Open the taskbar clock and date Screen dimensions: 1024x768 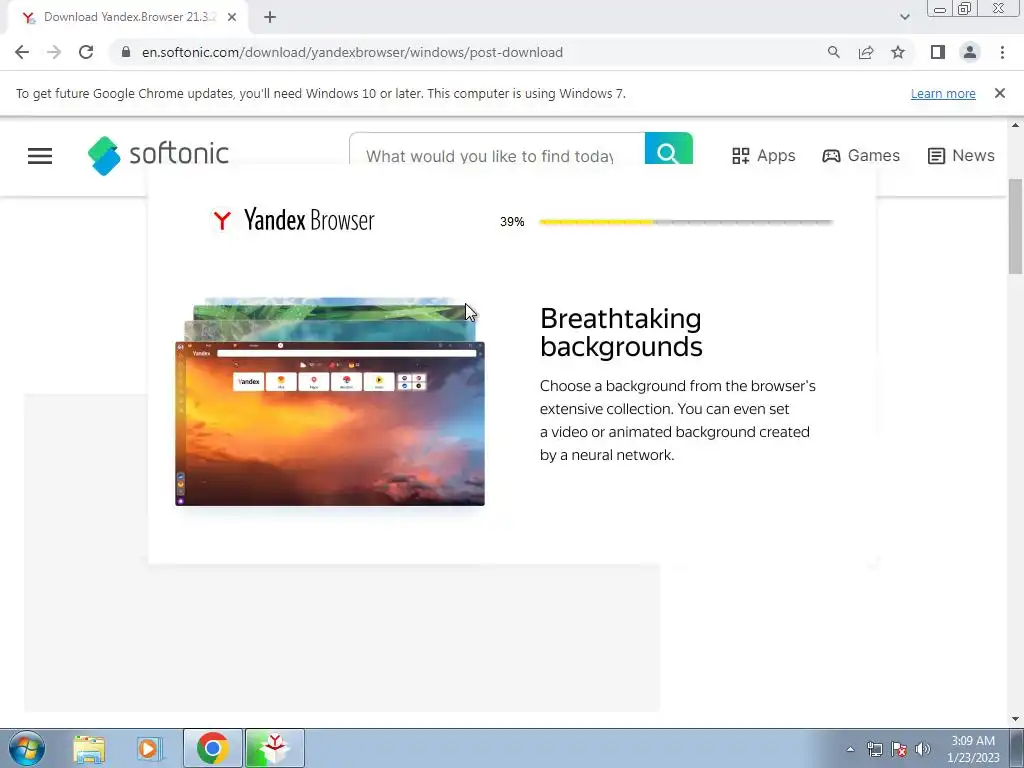973,749
